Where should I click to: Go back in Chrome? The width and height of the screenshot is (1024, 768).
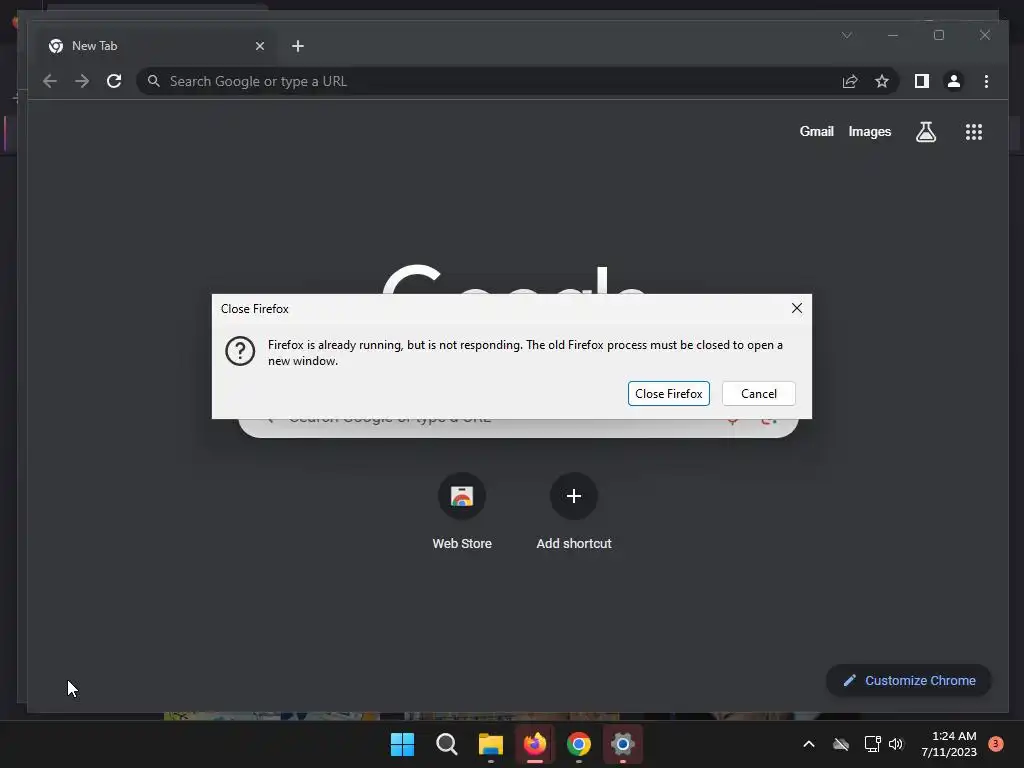50,81
